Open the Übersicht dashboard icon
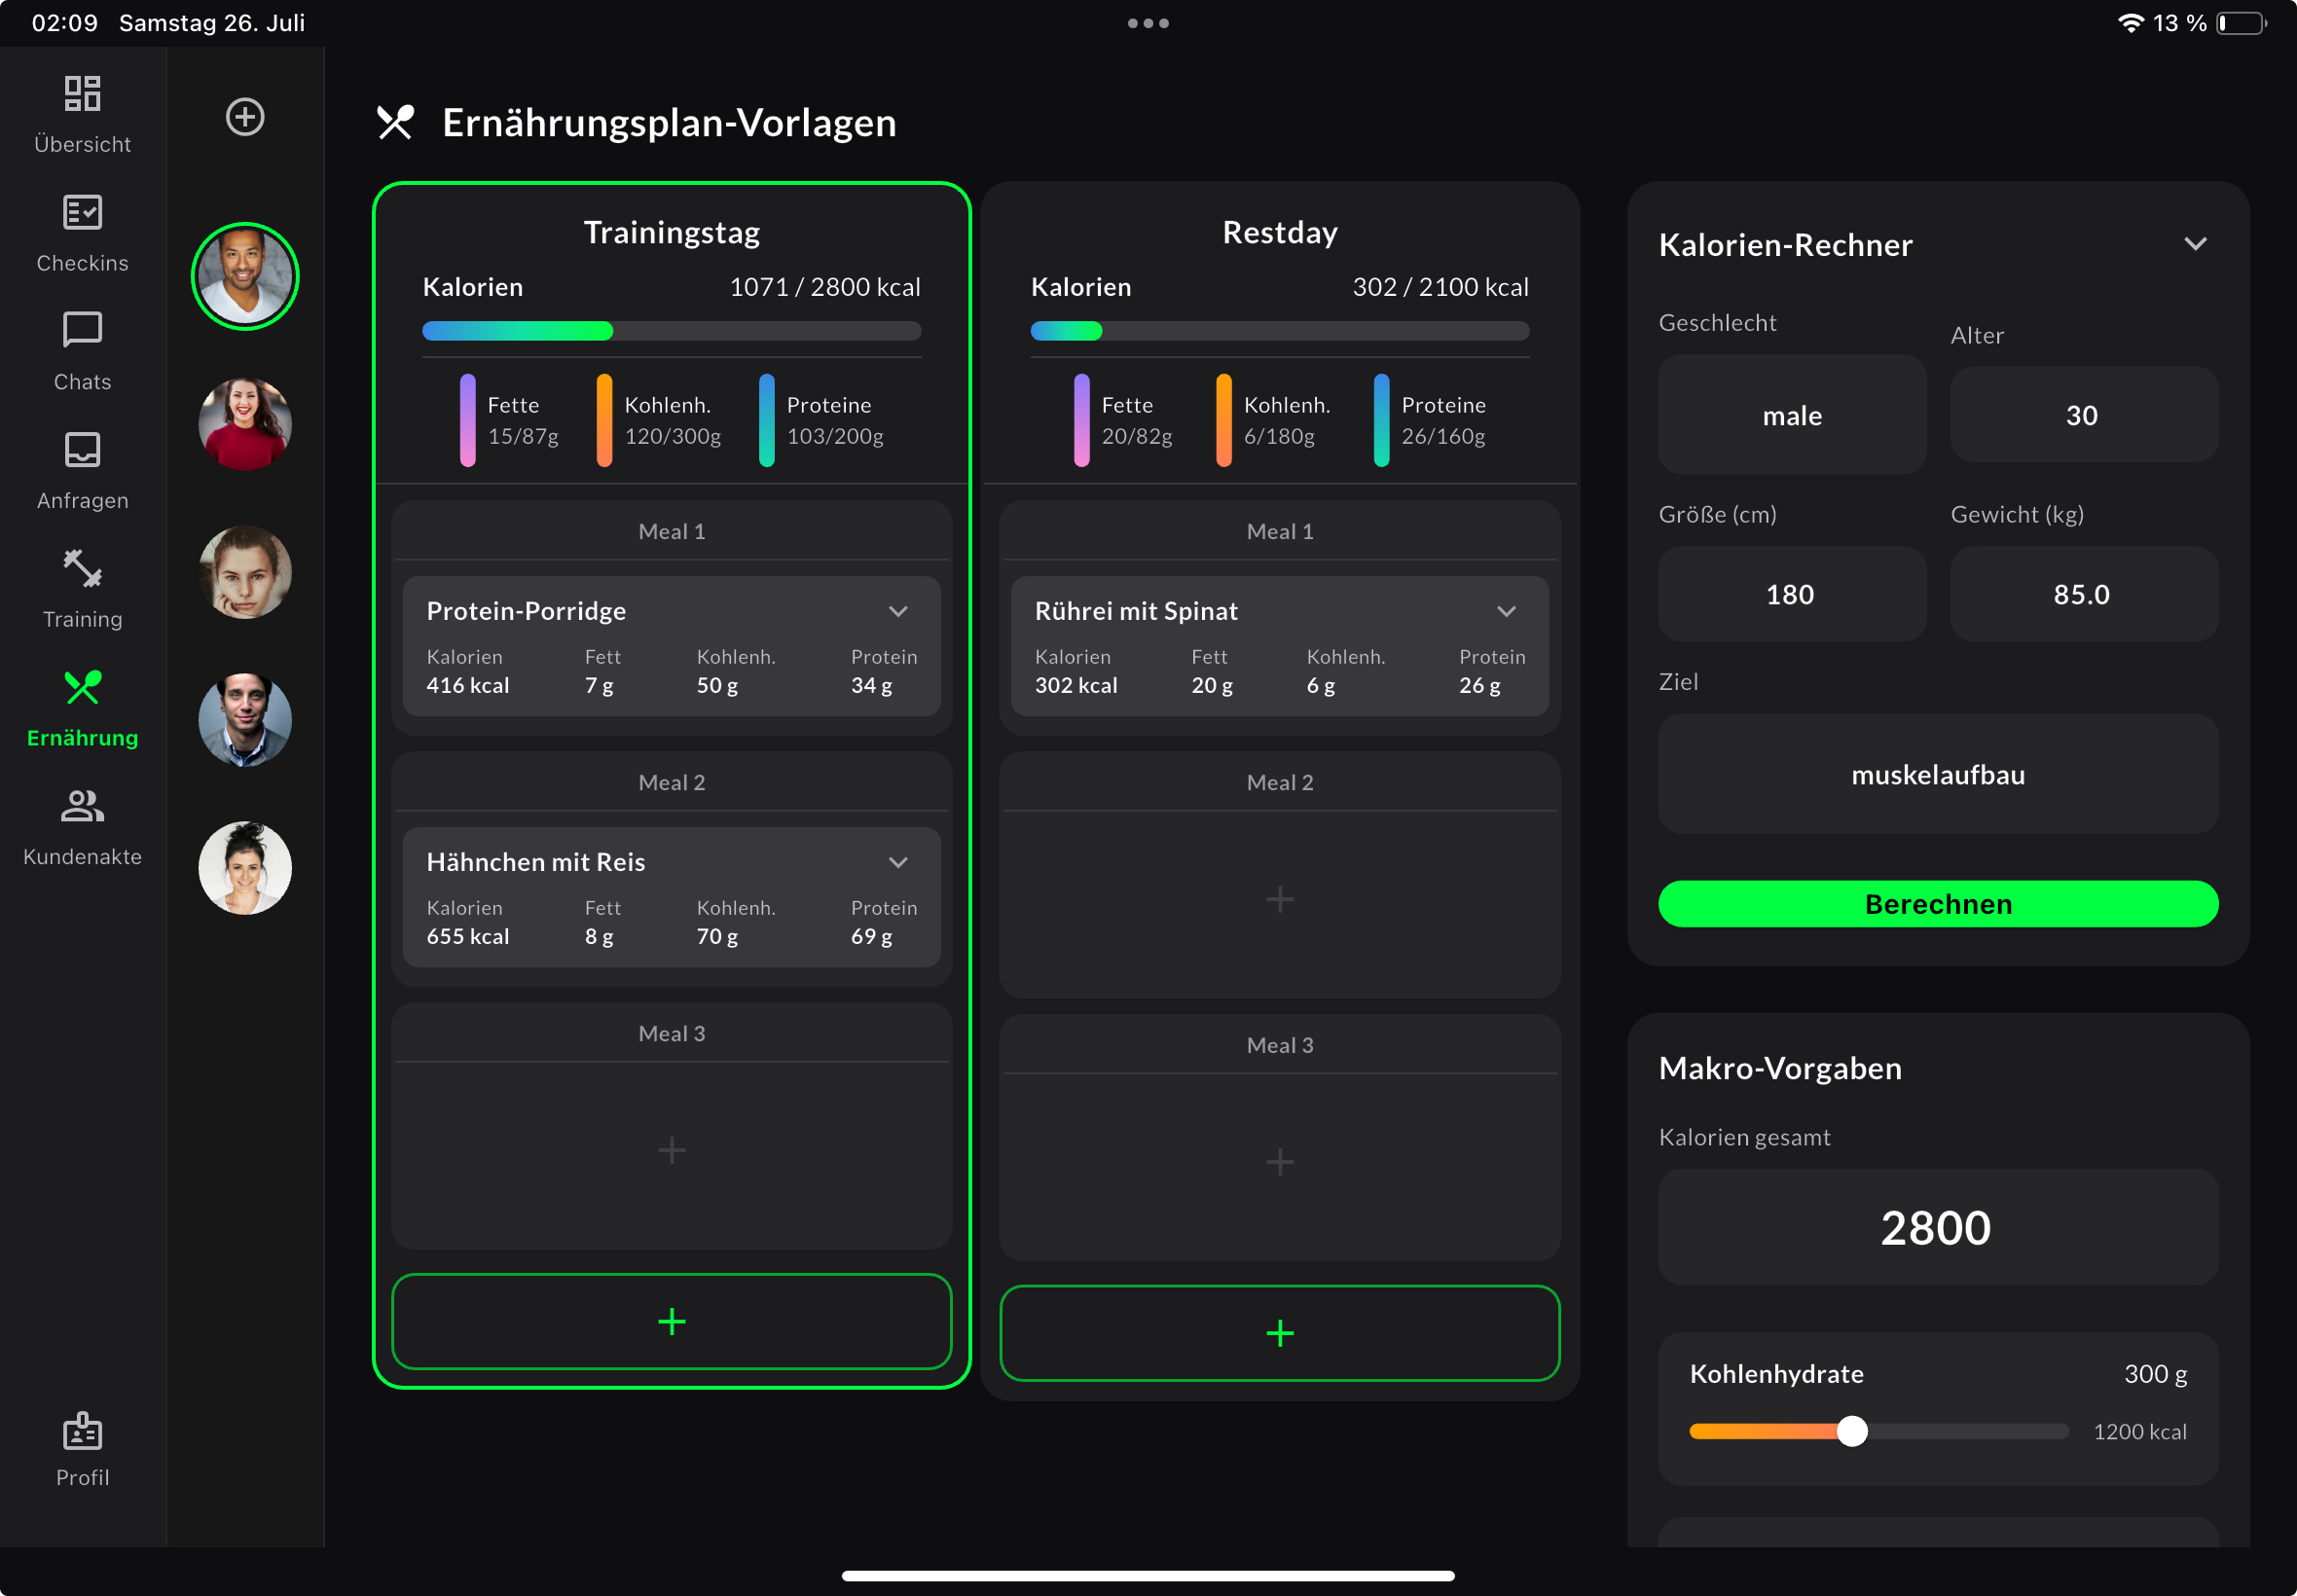The image size is (2297, 1596). pos(82,94)
